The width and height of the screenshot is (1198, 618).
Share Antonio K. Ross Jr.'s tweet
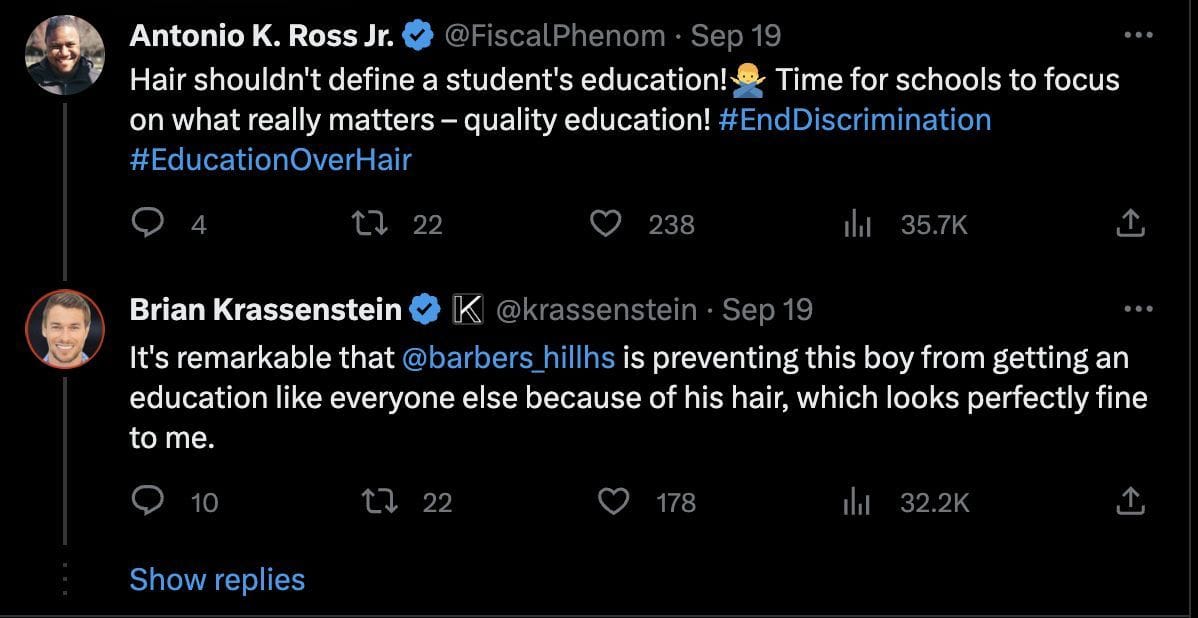[x=1129, y=224]
